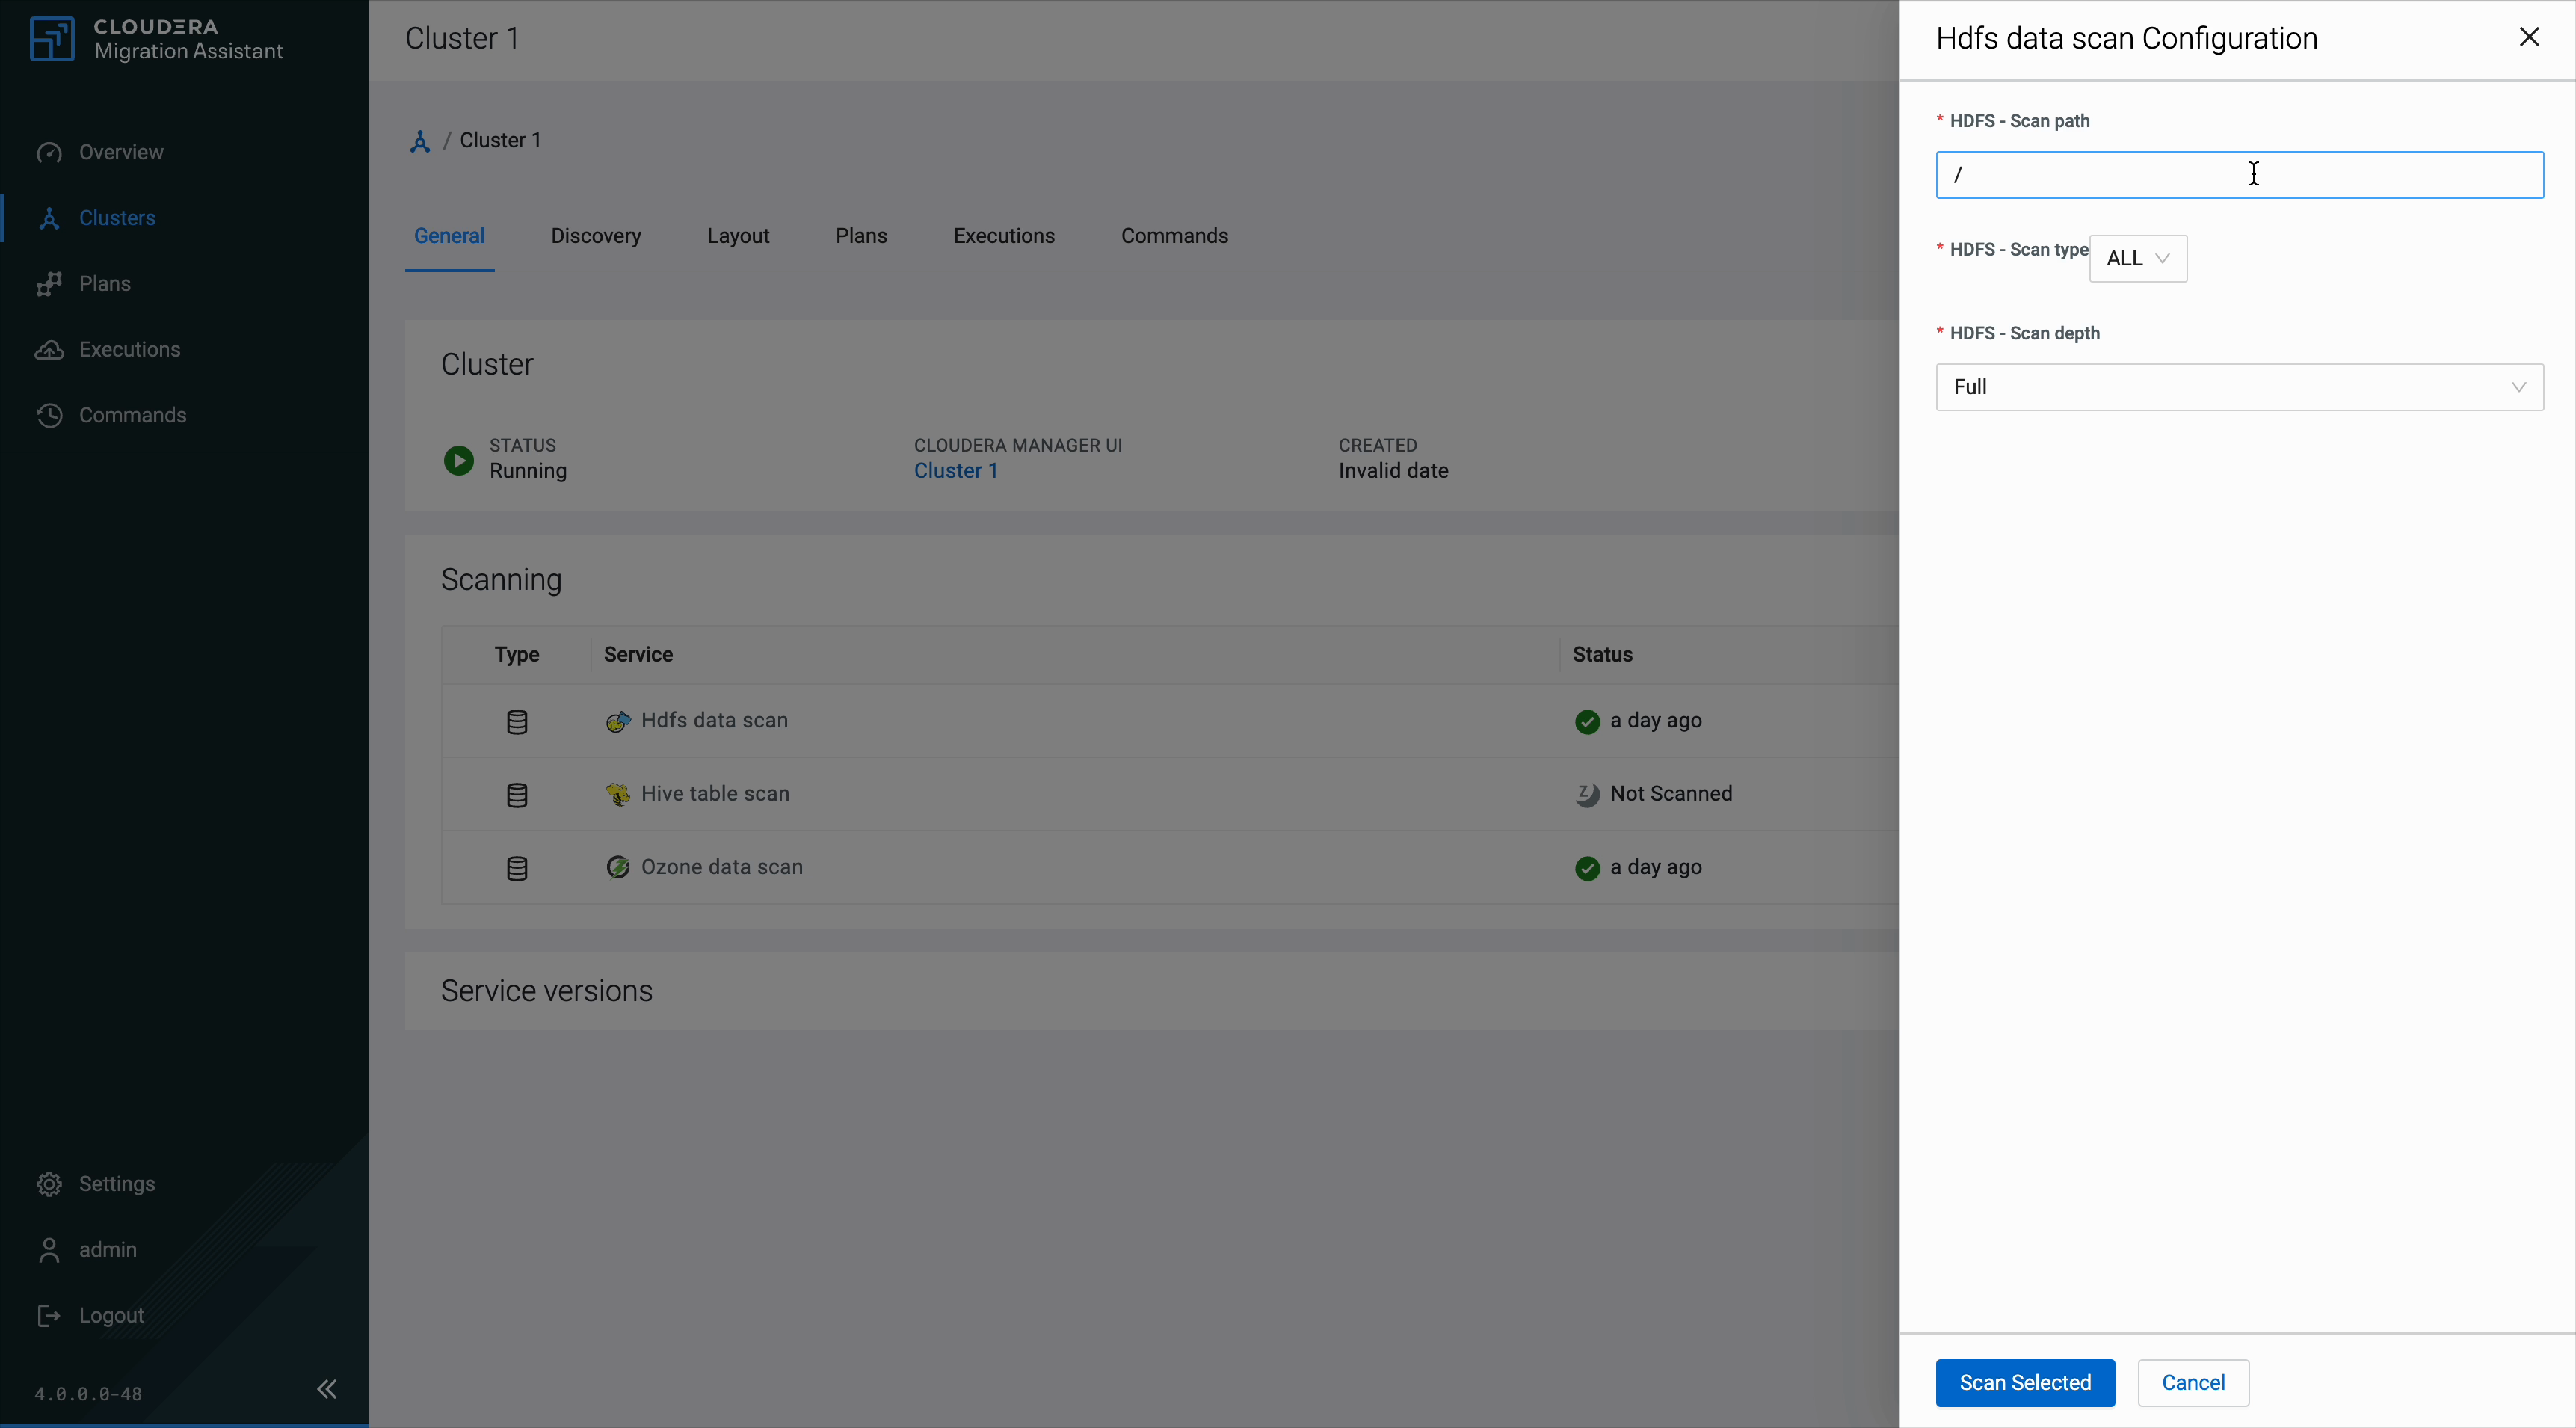Focus the HDFS Scan path input field

(x=2239, y=175)
